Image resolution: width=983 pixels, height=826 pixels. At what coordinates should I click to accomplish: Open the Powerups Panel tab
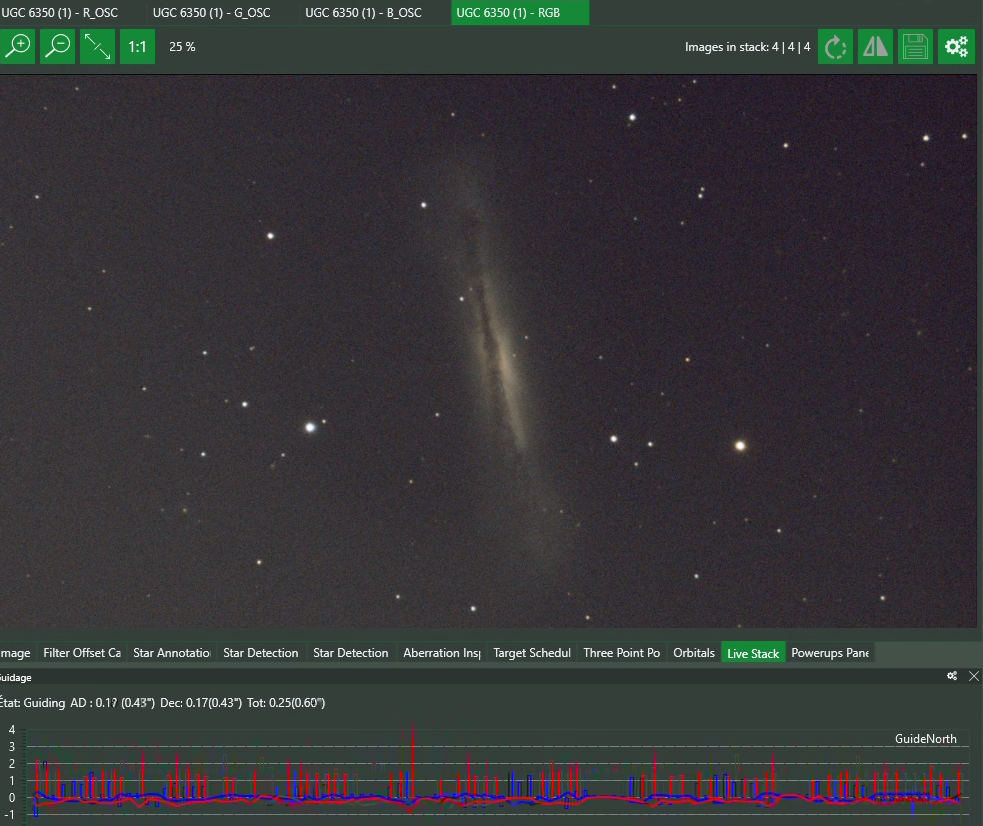coord(830,652)
